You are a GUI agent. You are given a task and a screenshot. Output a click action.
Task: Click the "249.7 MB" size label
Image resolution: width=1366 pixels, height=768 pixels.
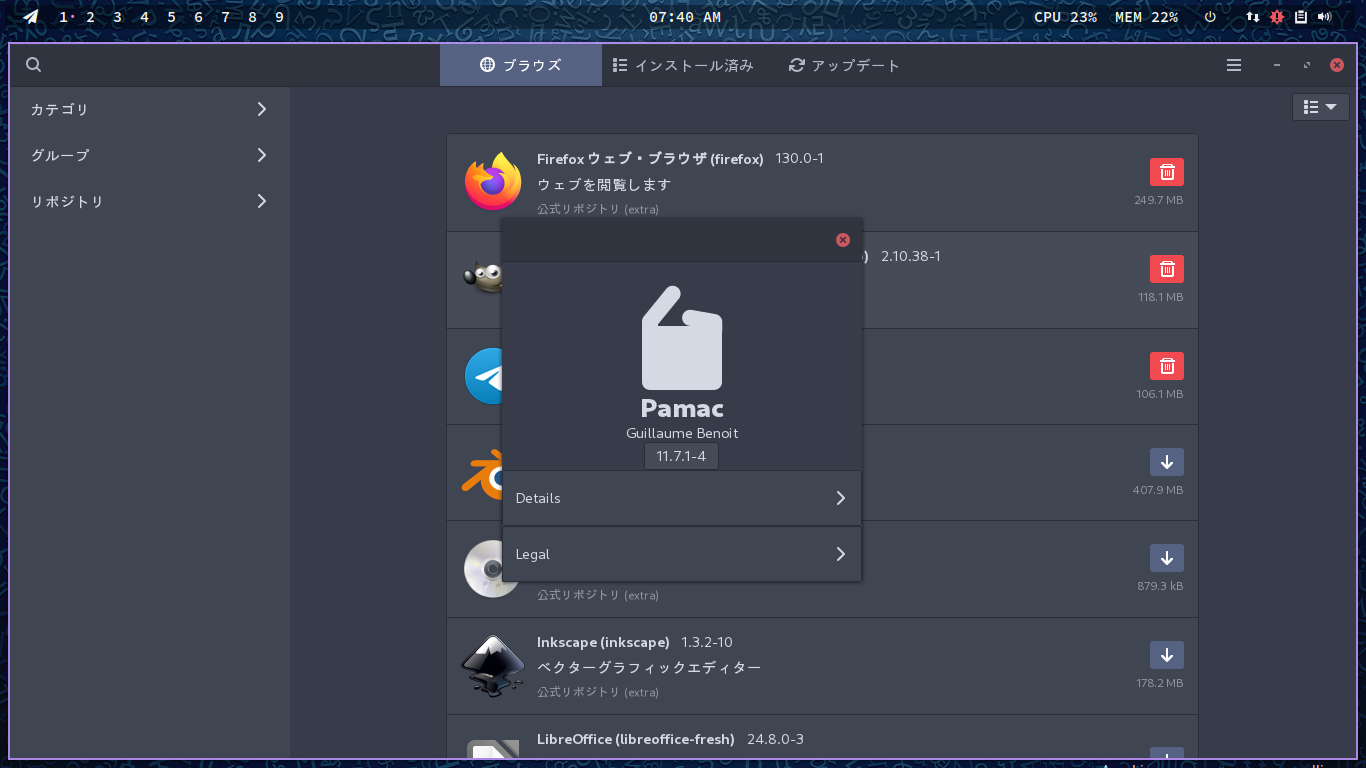tap(1159, 200)
